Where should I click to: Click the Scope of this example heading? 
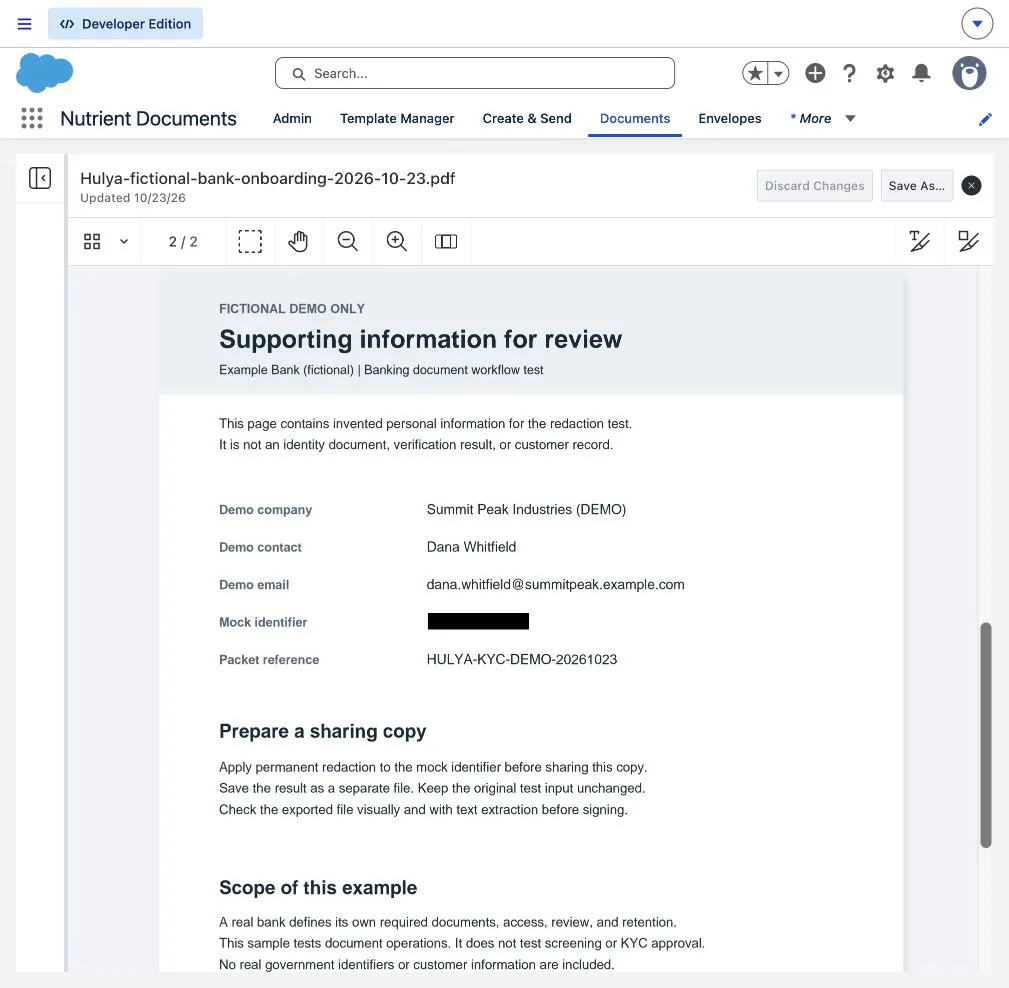[x=318, y=888]
